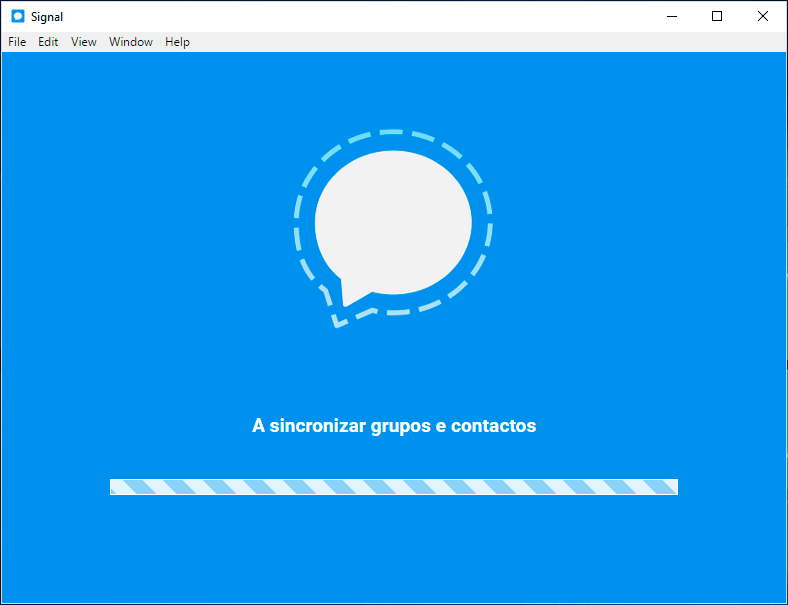Open the File menu
The width and height of the screenshot is (788, 605).
(x=17, y=42)
